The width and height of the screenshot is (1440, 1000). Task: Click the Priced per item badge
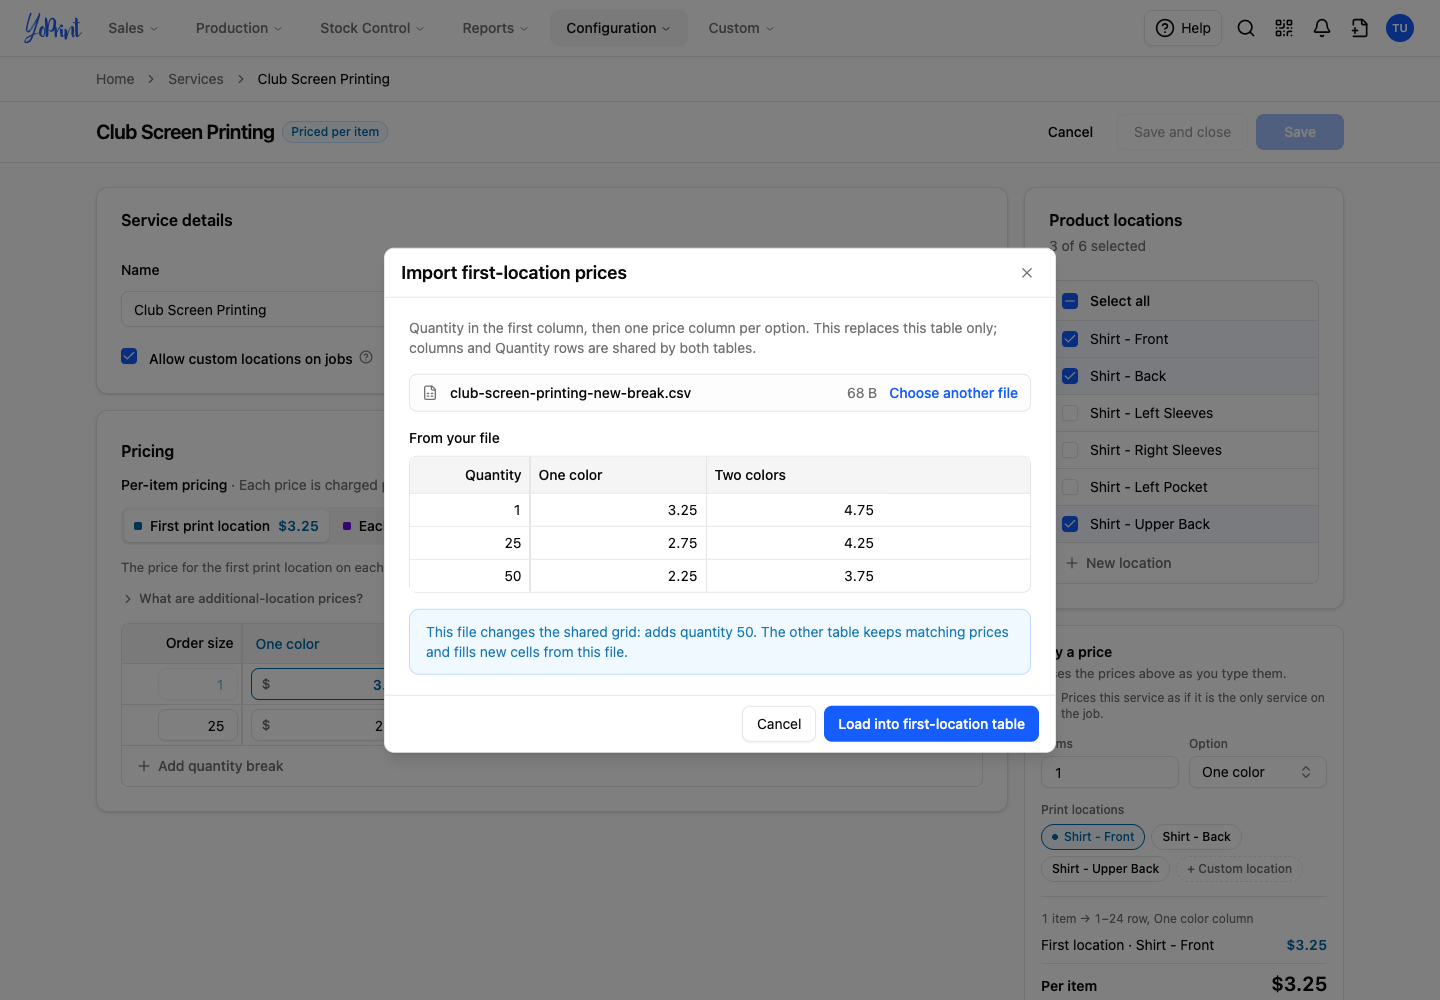pos(335,132)
